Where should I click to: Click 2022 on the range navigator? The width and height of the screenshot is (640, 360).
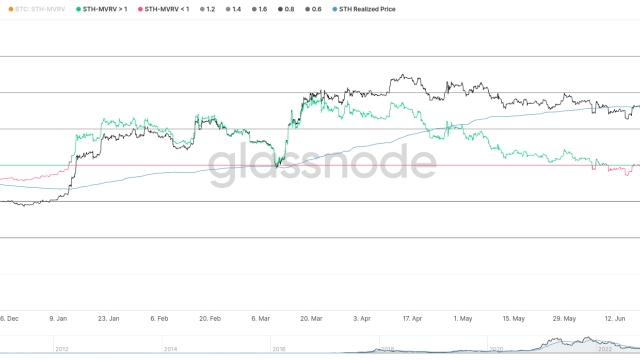[604, 349]
